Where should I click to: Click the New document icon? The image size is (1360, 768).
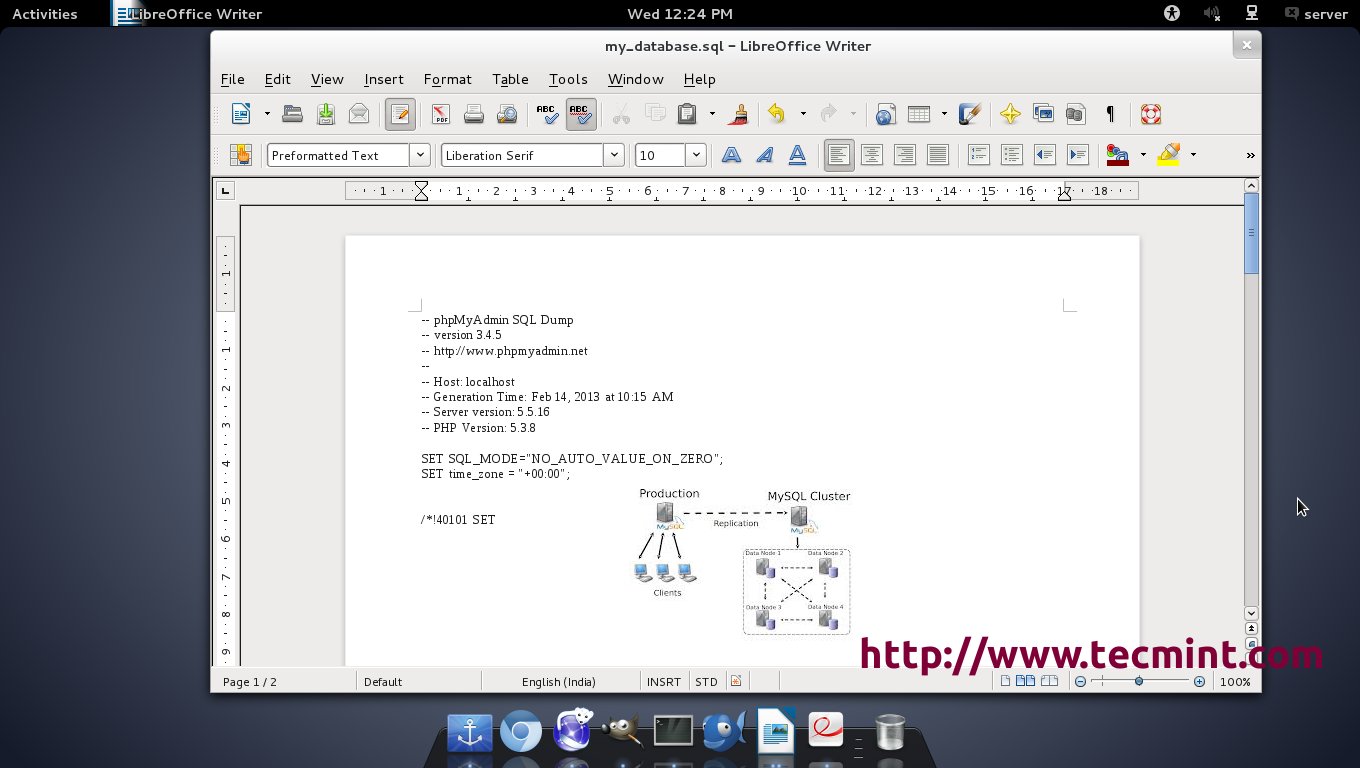click(x=241, y=114)
